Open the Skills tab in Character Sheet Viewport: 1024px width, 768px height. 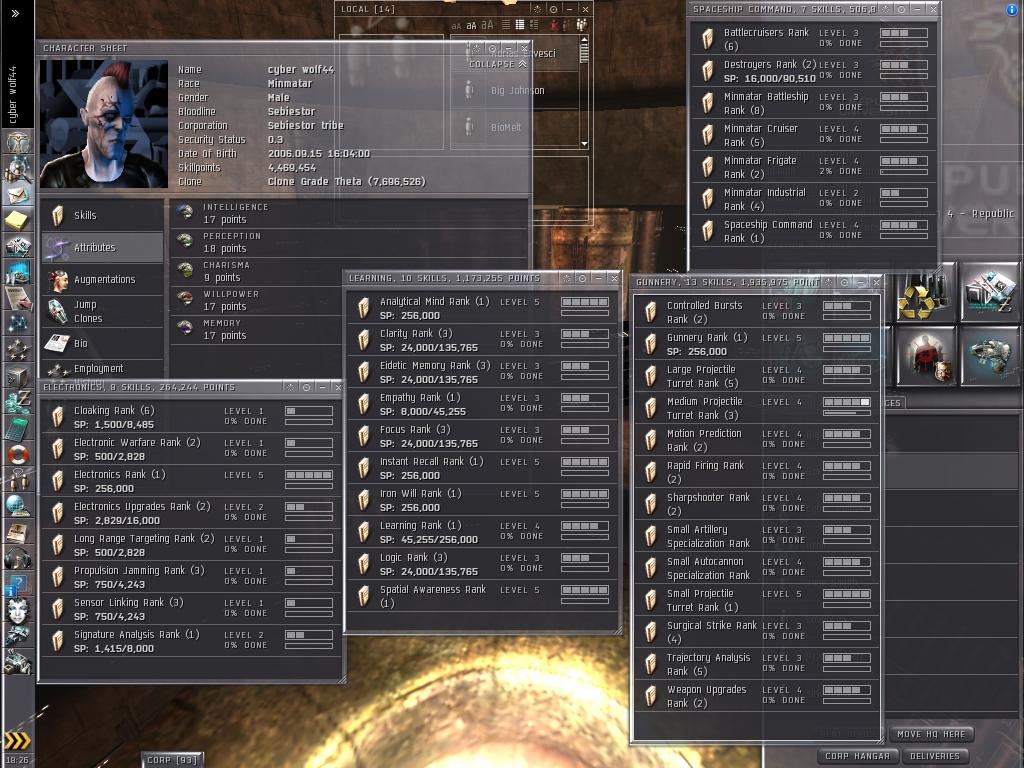pyautogui.click(x=103, y=216)
